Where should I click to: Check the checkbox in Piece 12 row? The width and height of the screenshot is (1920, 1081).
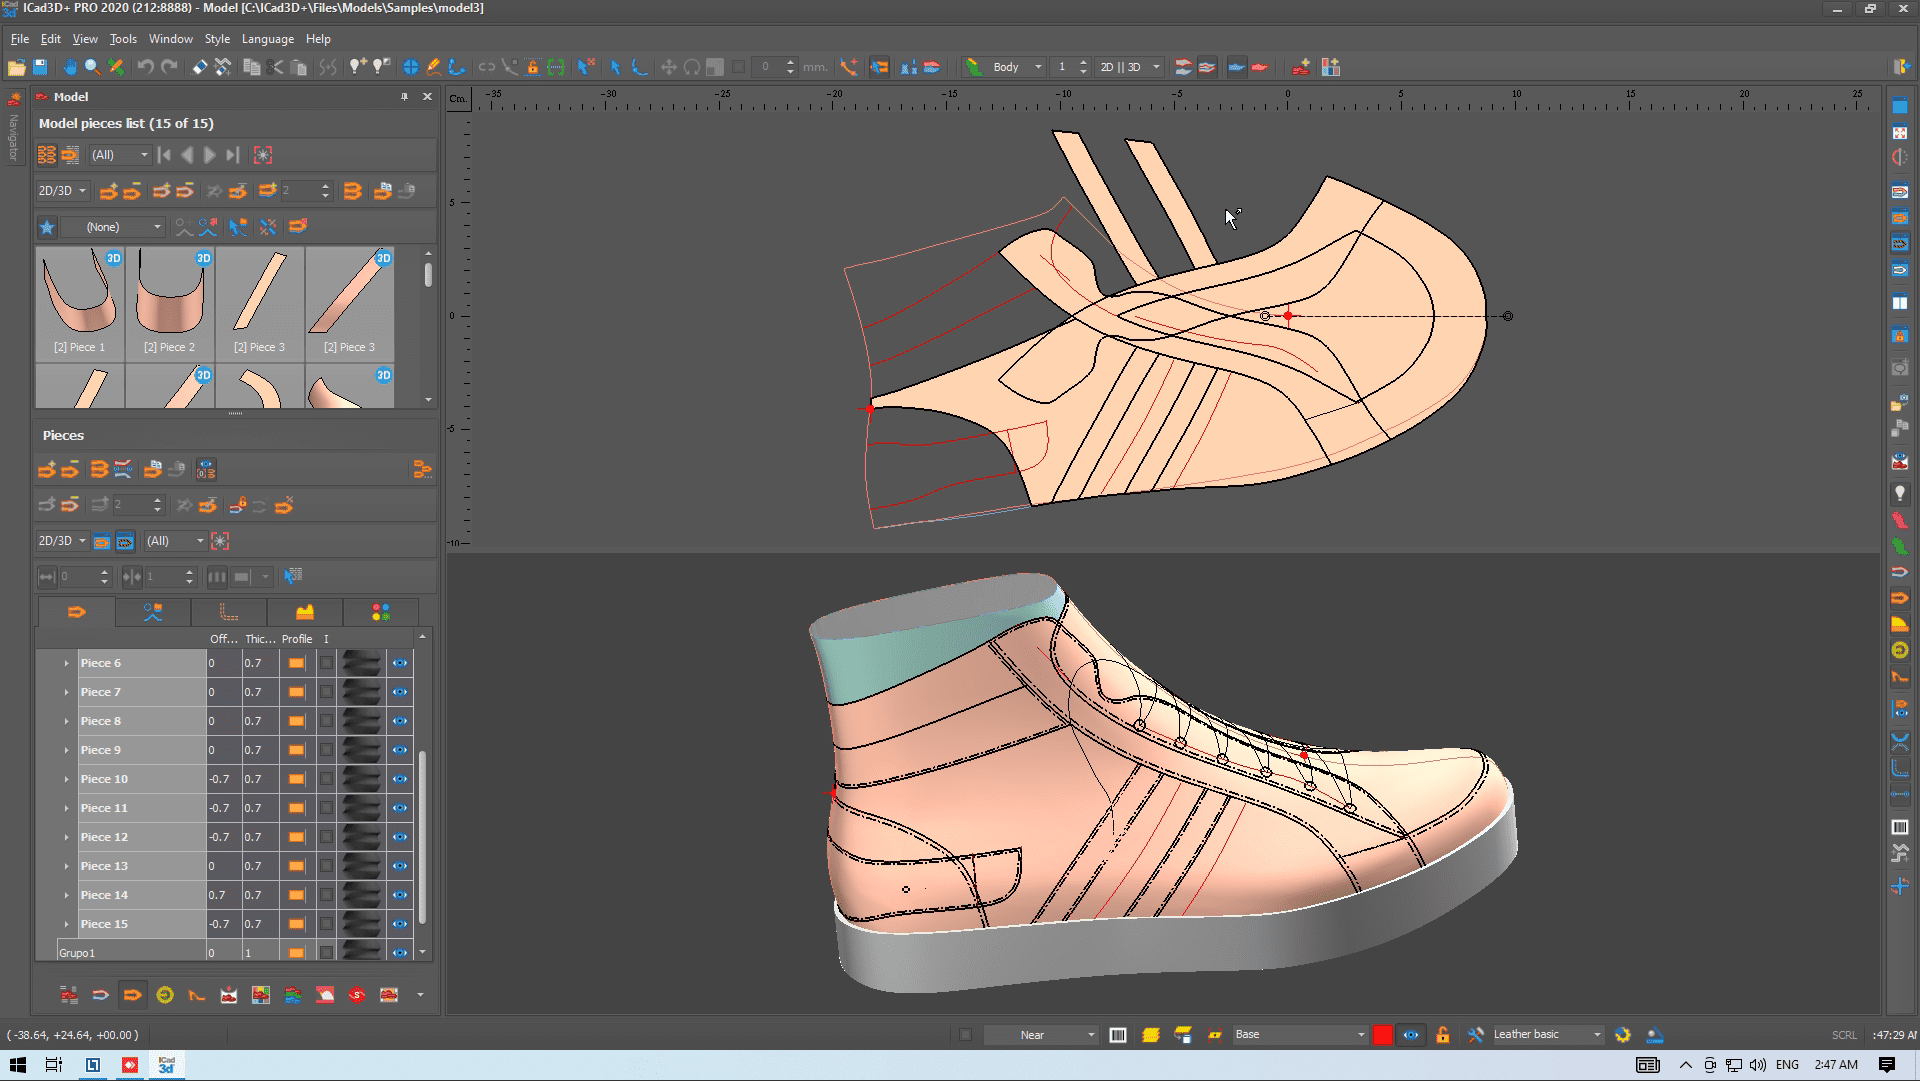326,837
